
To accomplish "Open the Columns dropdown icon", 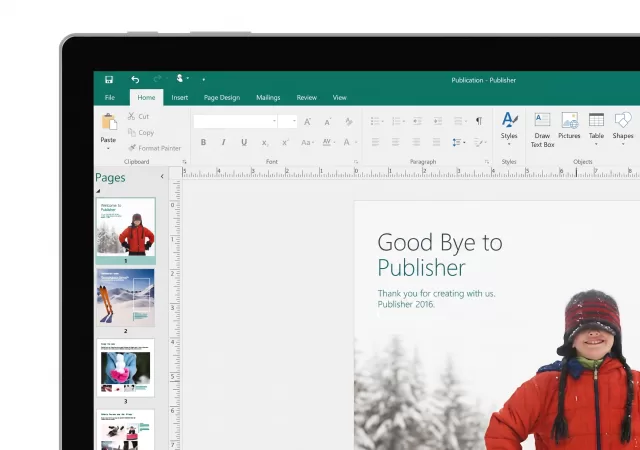I will [x=460, y=121].
